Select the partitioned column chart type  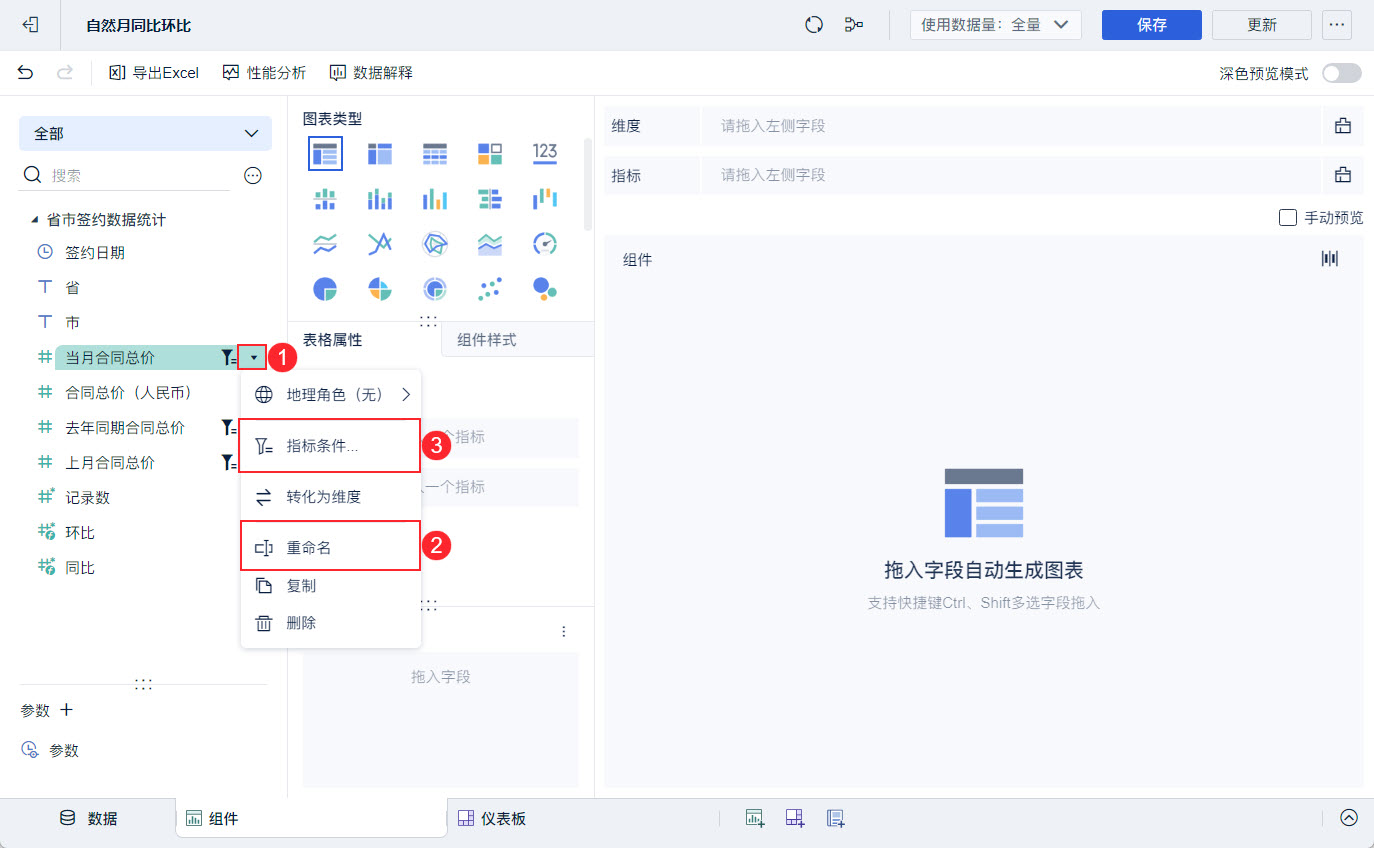325,199
